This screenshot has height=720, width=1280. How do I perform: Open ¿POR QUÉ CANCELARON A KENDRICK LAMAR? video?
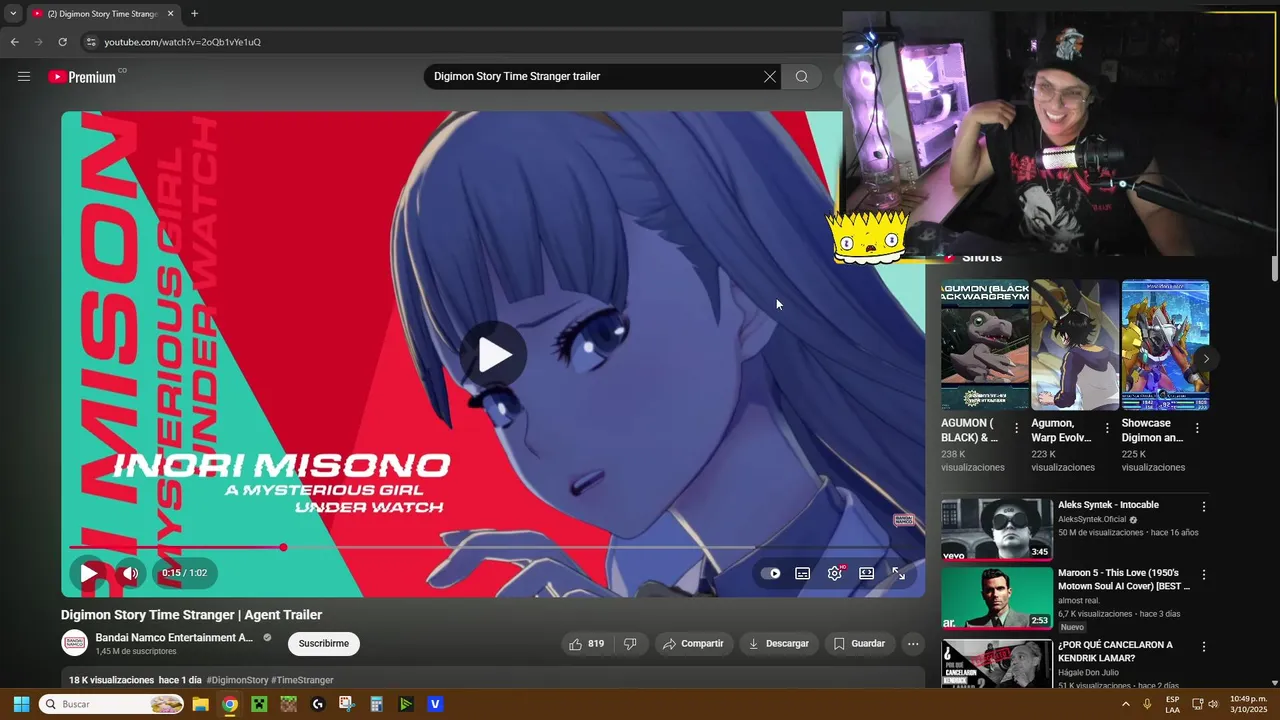tap(1115, 651)
